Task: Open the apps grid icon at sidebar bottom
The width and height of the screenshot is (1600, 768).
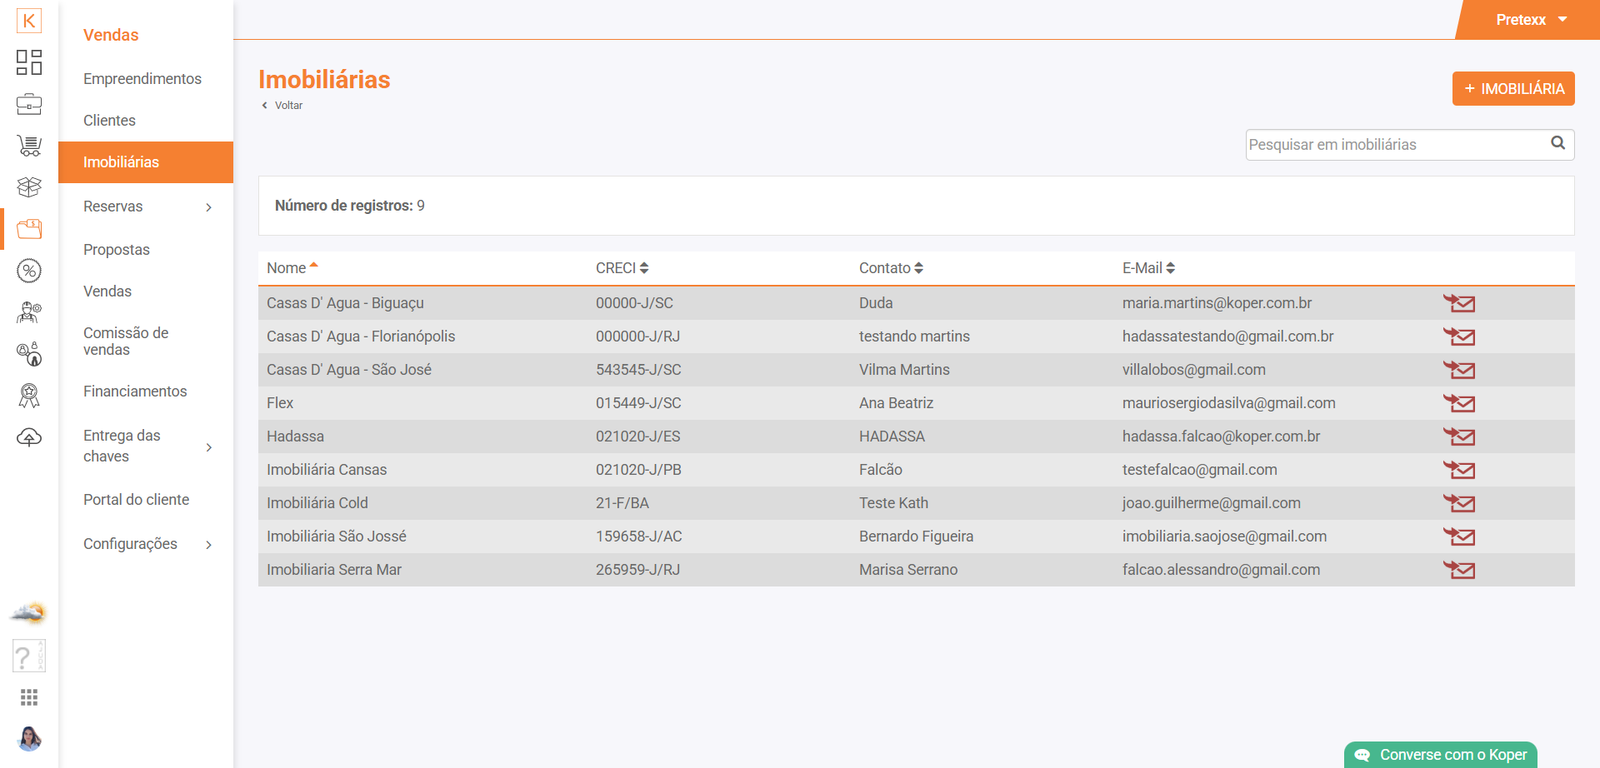Action: coord(29,697)
